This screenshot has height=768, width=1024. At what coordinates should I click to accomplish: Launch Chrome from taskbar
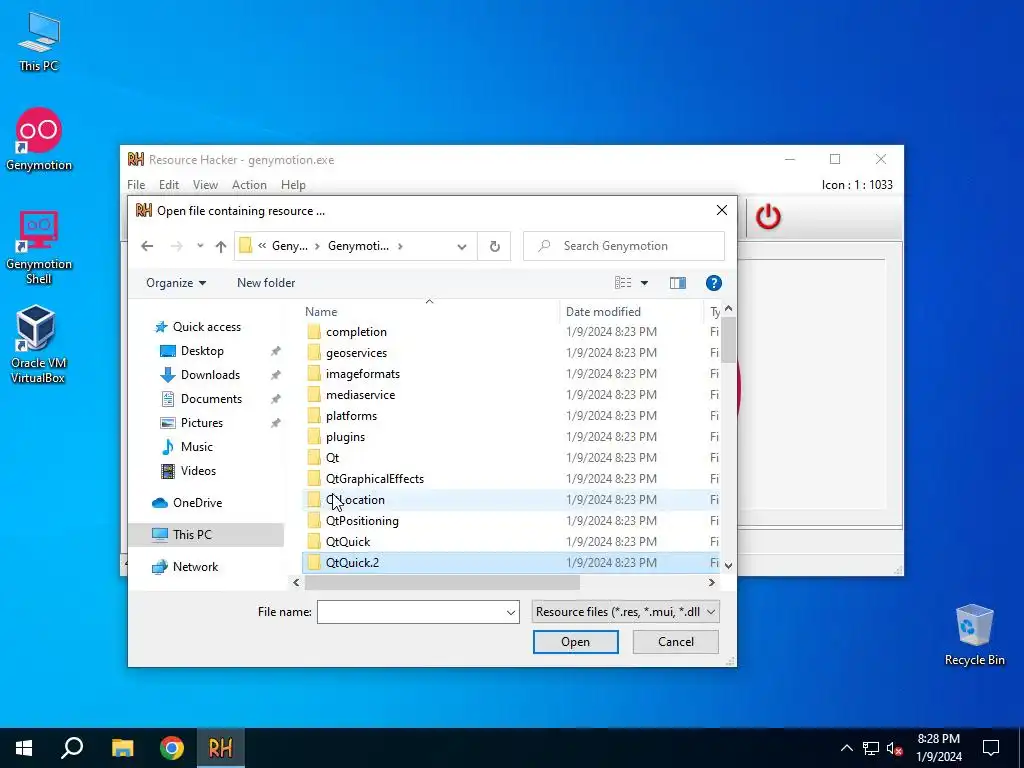172,748
